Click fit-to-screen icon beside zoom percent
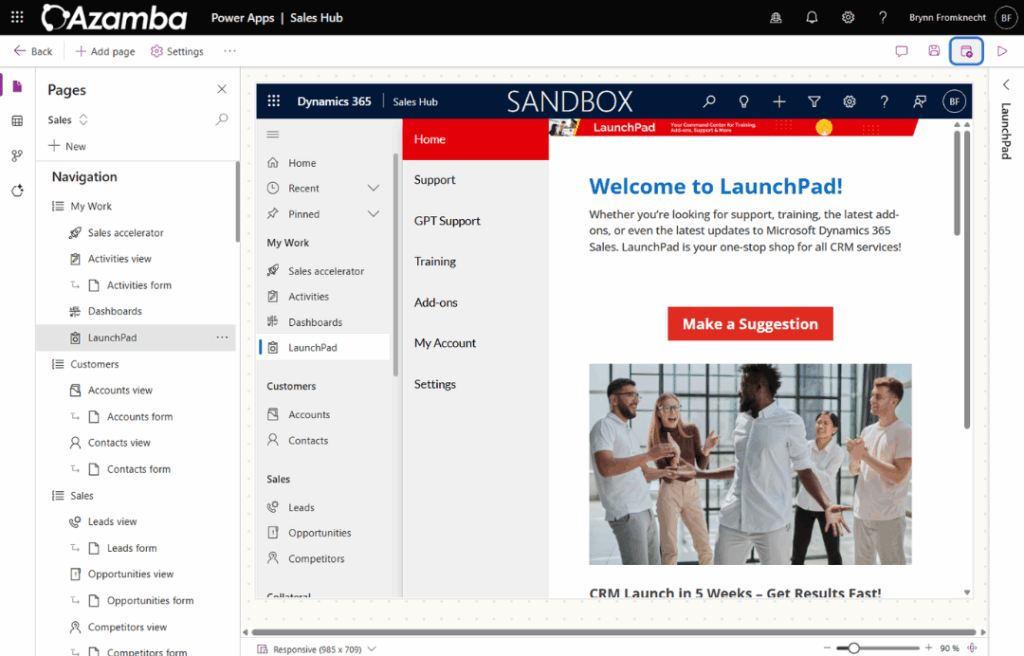Viewport: 1024px width, 656px height. 971,648
